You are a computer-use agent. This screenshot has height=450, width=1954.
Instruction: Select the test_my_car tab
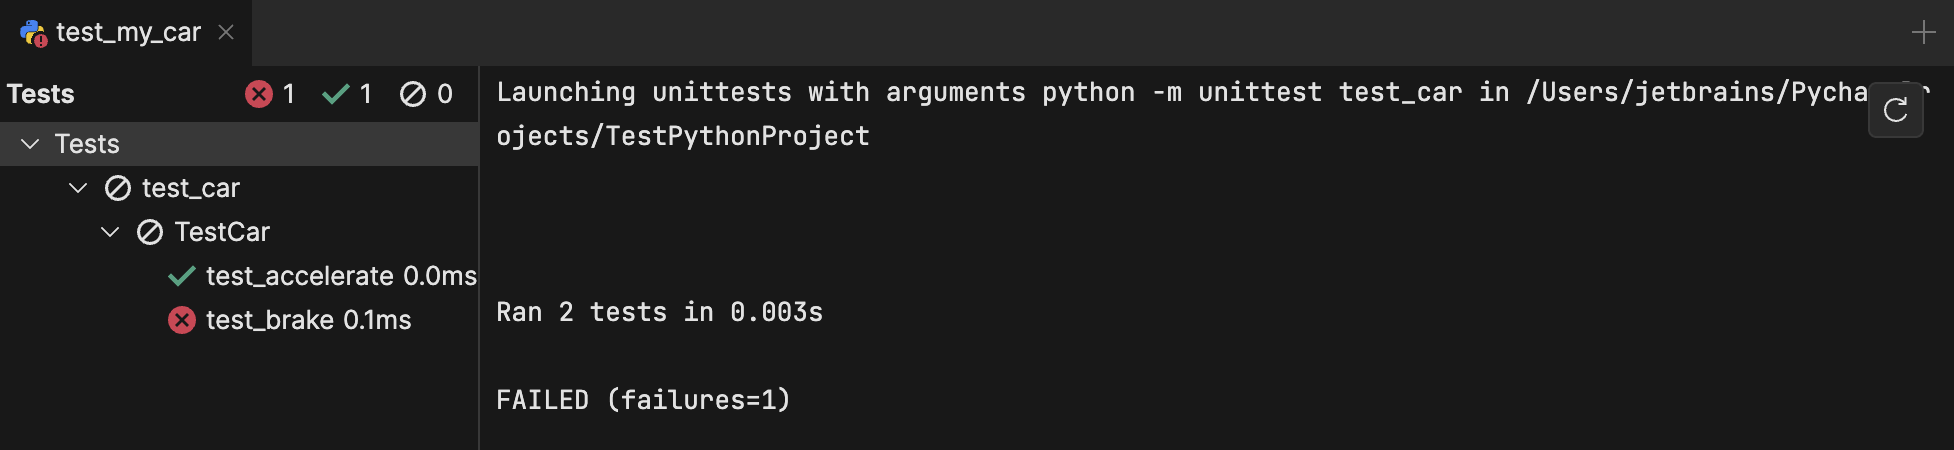pos(128,33)
